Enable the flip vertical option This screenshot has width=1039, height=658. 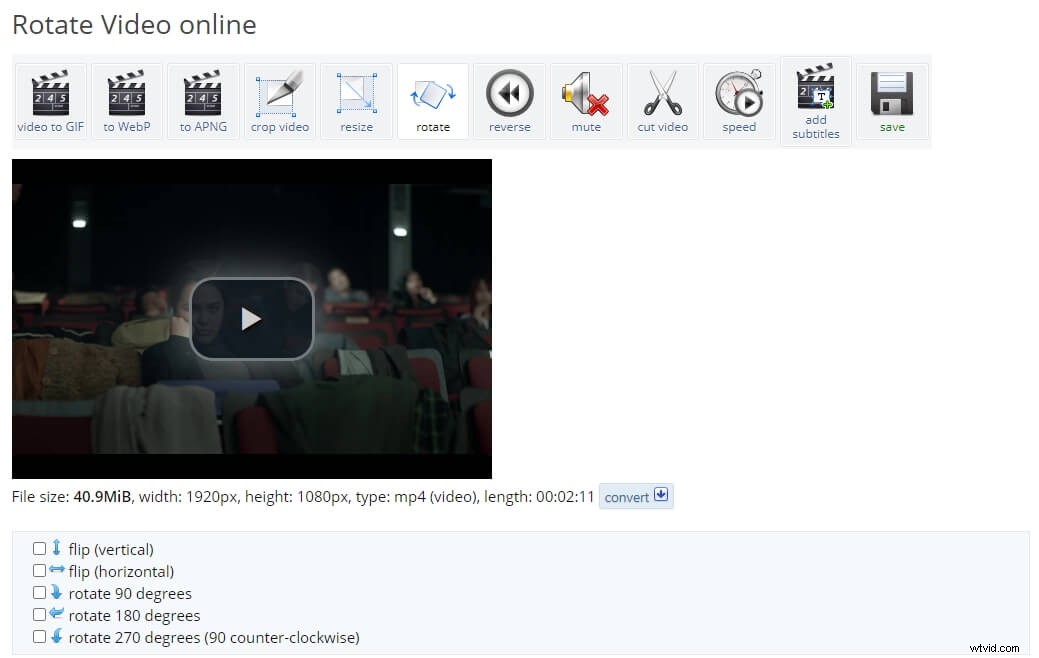pyautogui.click(x=39, y=548)
